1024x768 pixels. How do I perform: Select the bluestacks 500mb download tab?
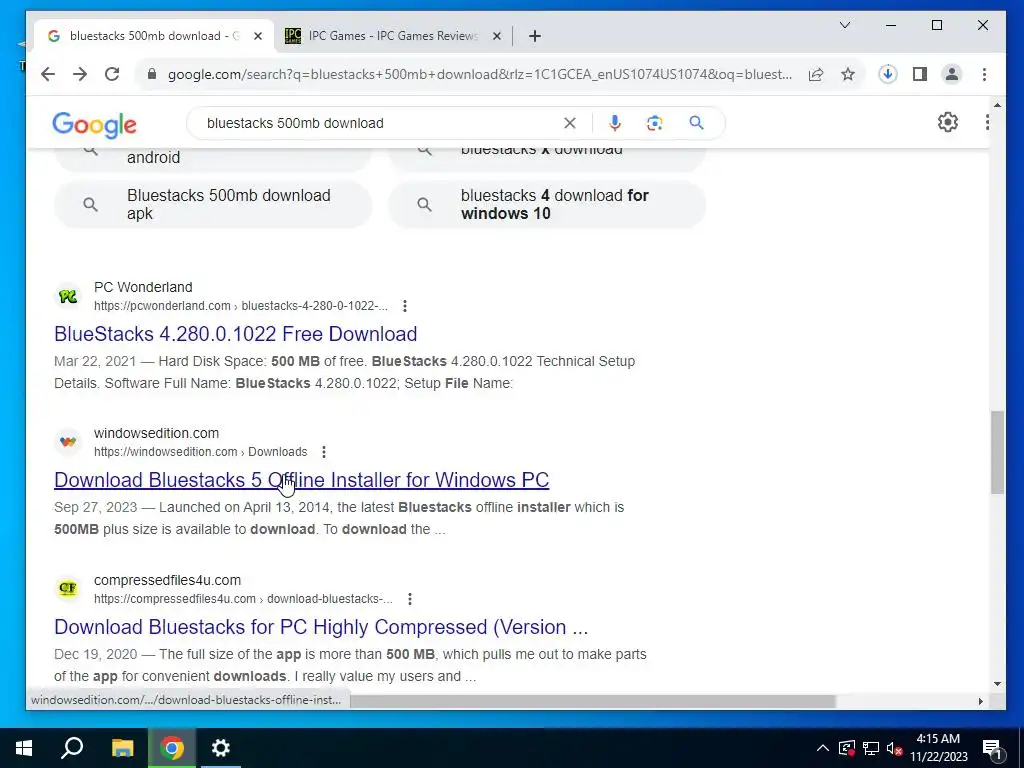[154, 36]
